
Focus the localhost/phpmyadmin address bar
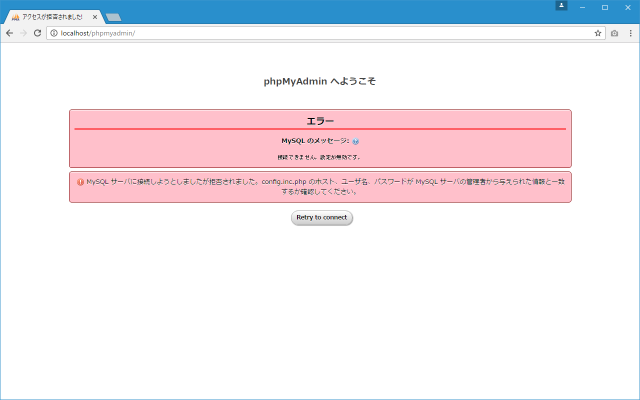tap(324, 33)
